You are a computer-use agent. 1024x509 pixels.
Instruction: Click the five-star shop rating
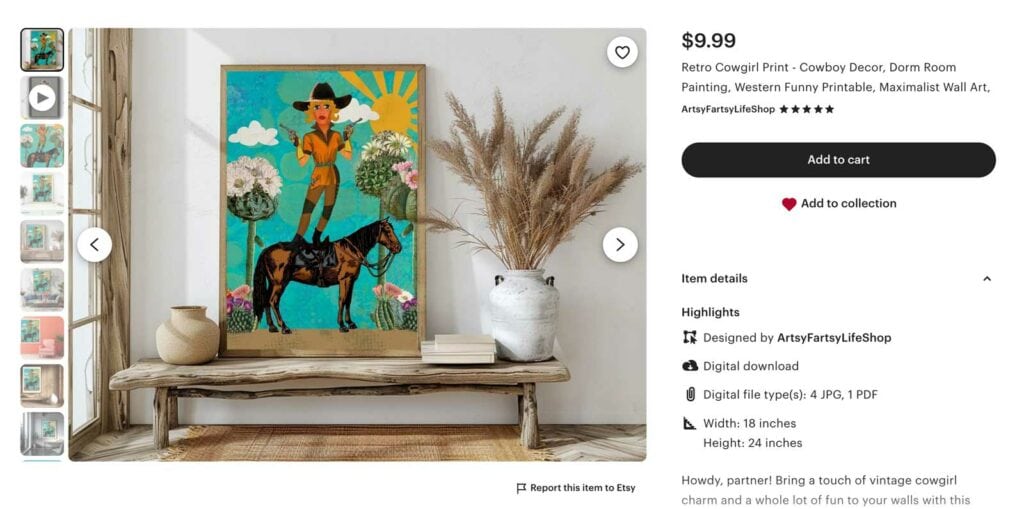click(807, 110)
